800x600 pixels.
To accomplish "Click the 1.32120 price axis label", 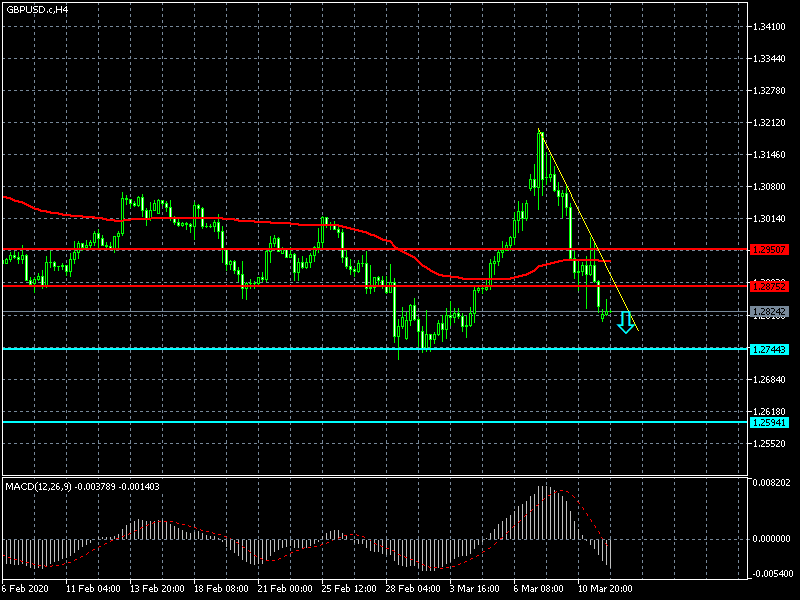I will (769, 123).
